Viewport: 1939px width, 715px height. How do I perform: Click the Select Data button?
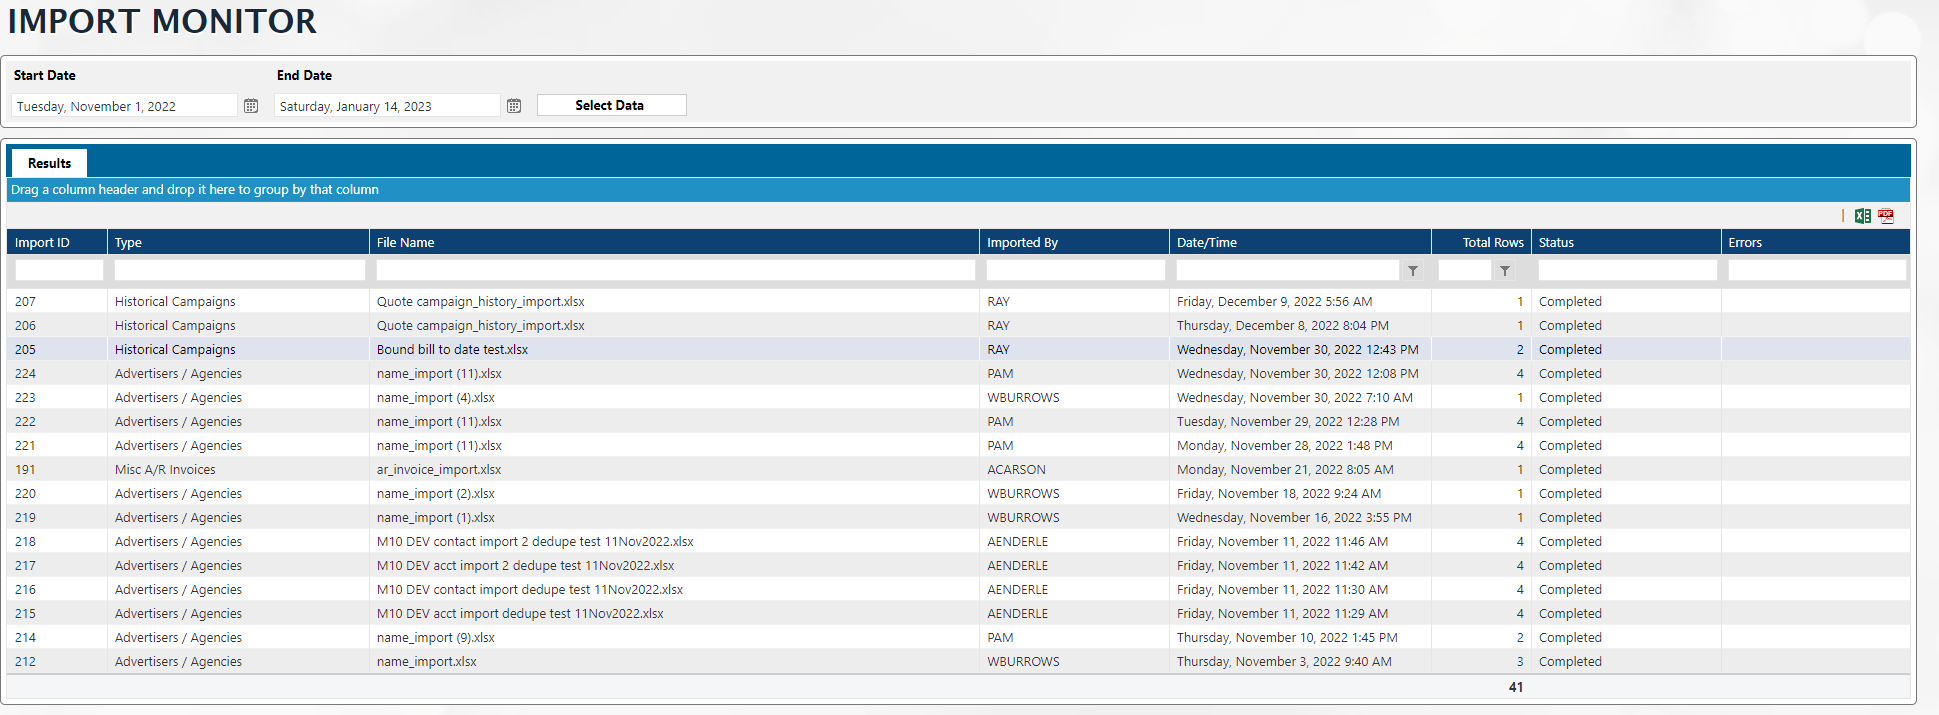611,106
